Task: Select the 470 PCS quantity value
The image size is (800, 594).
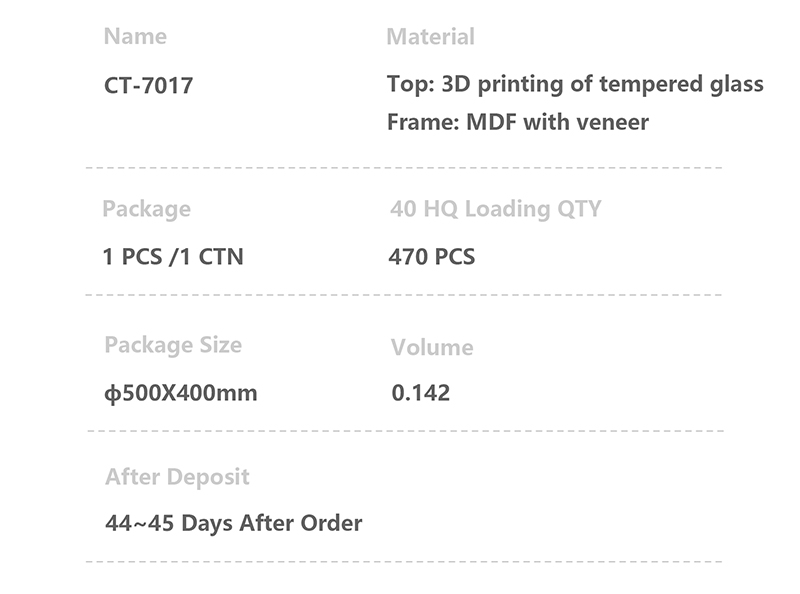Action: pos(431,257)
